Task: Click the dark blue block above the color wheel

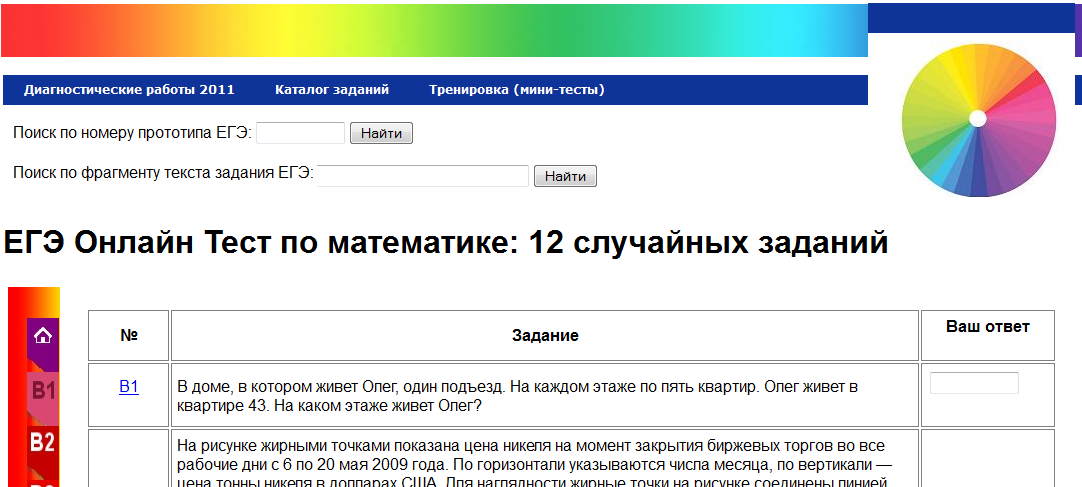Action: coord(969,18)
